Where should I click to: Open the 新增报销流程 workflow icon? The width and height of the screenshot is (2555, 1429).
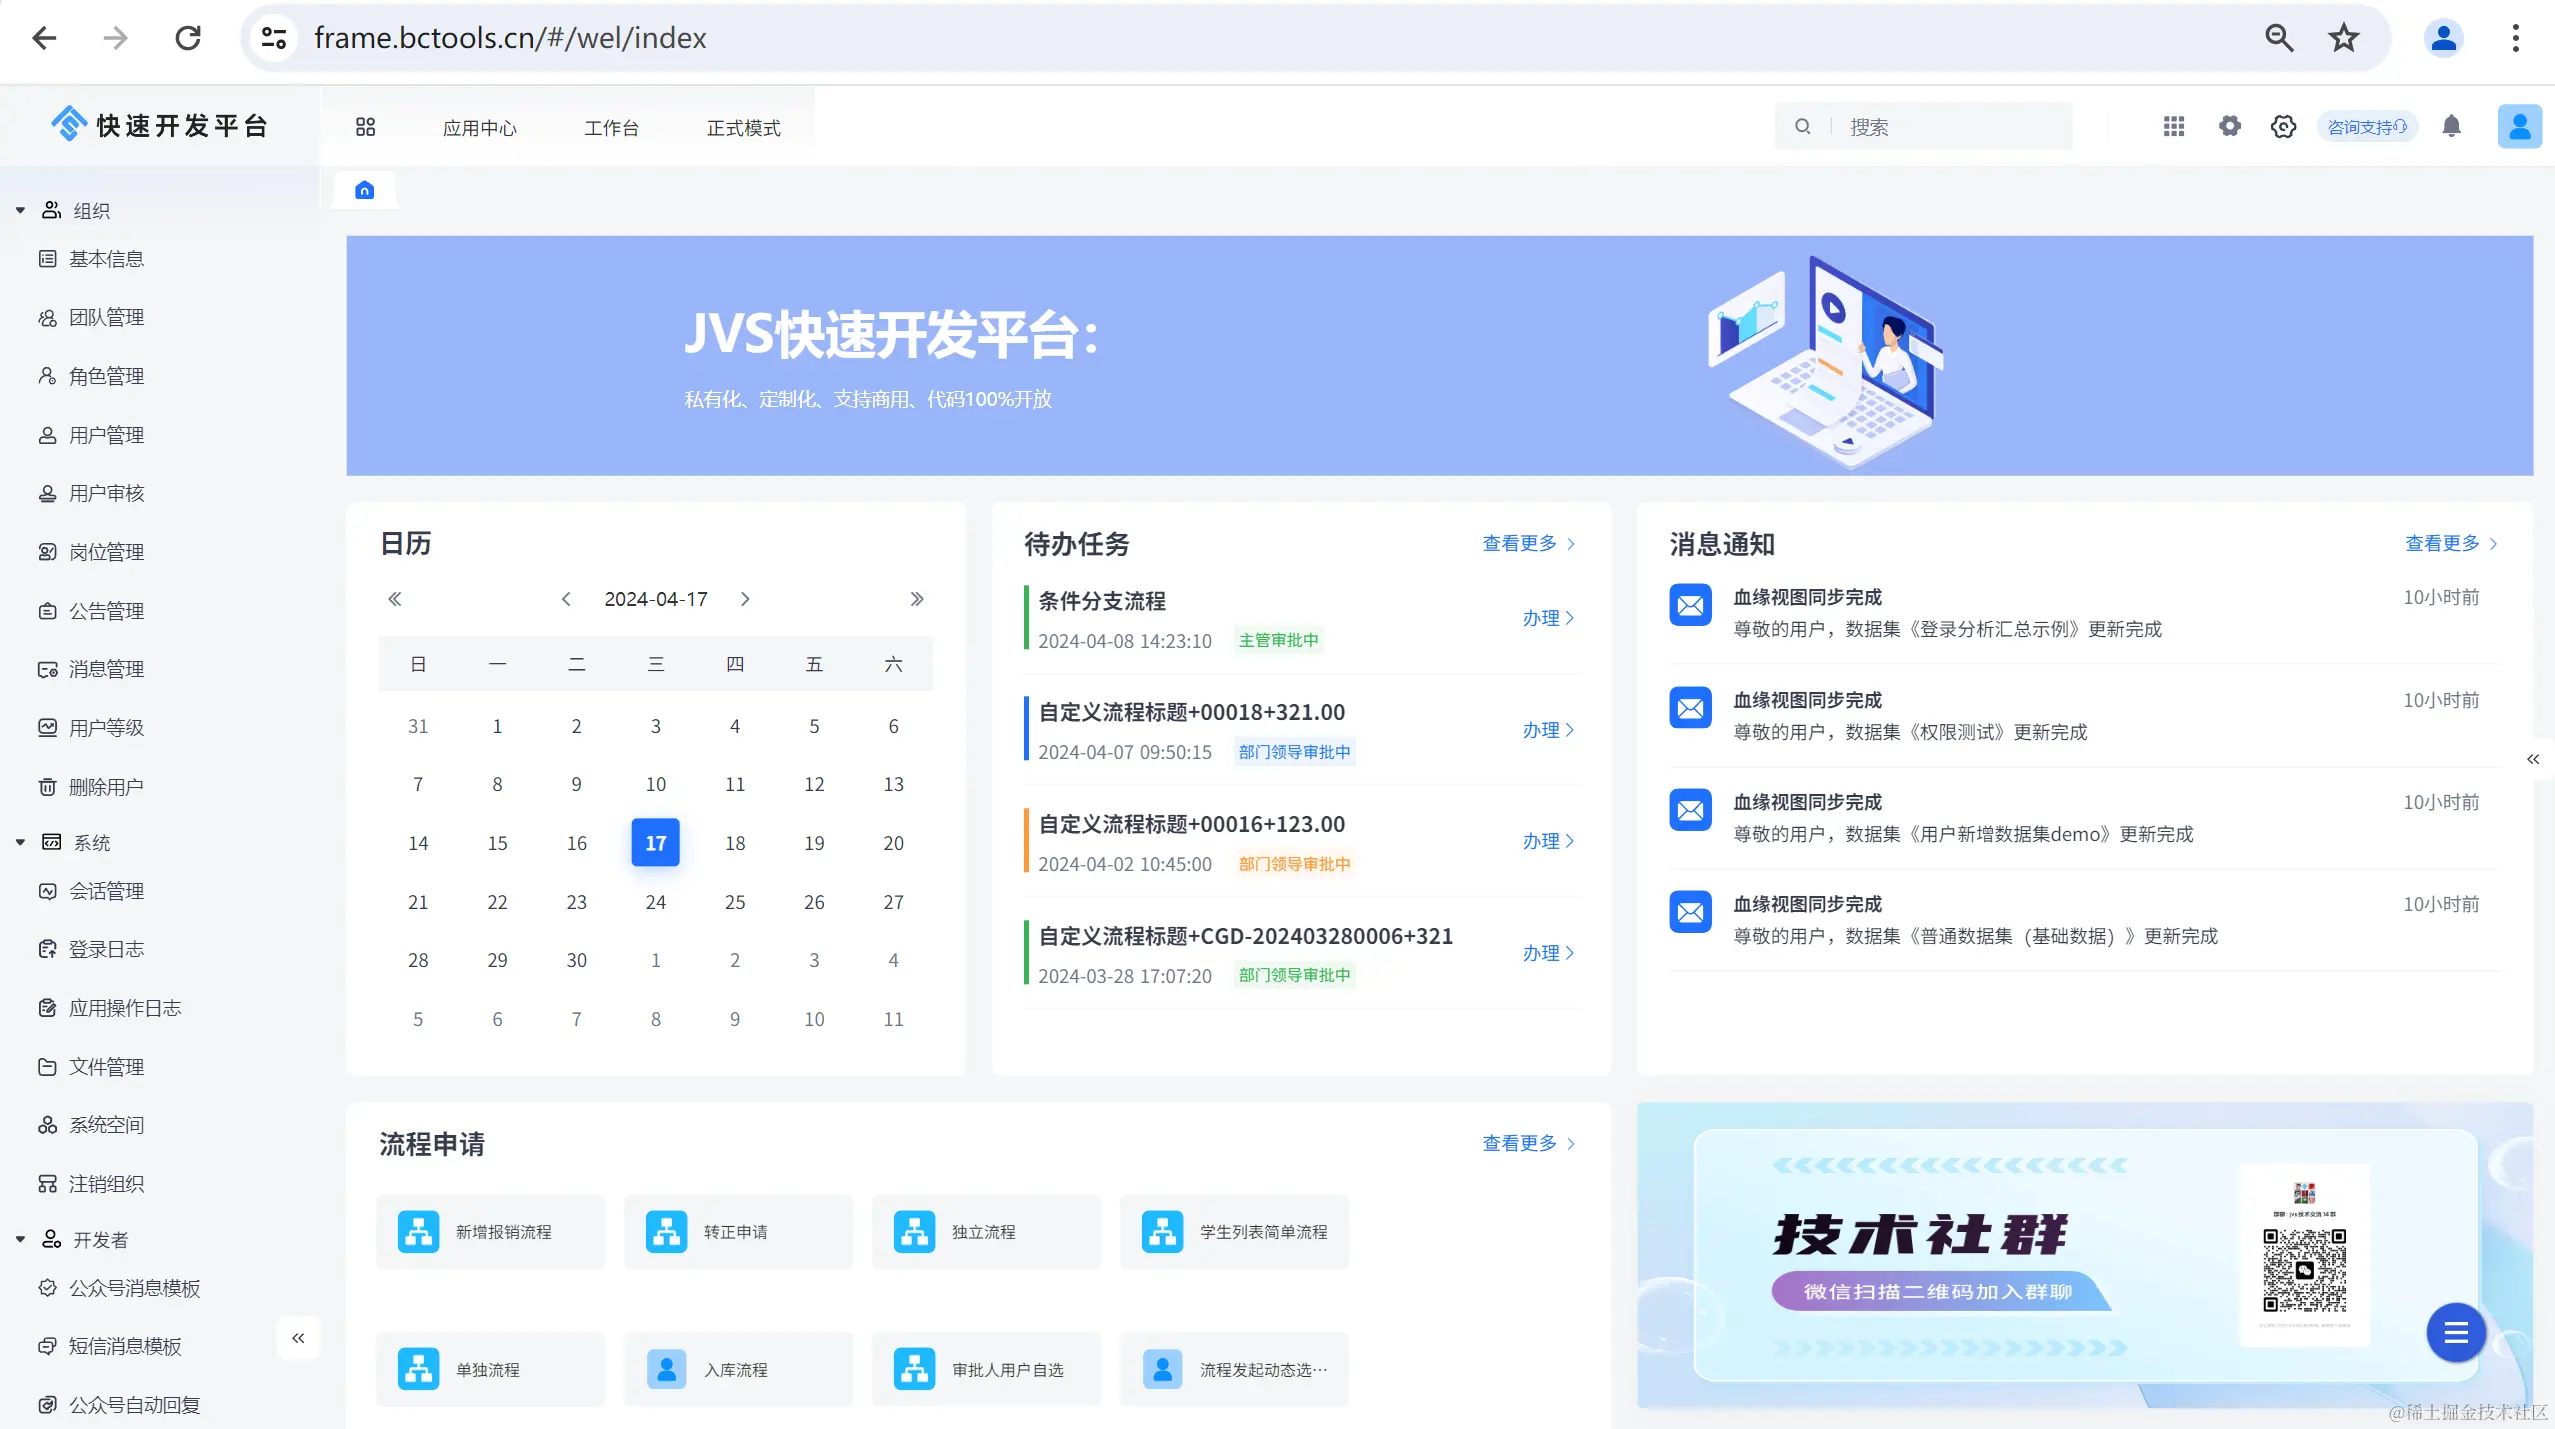coord(418,1232)
